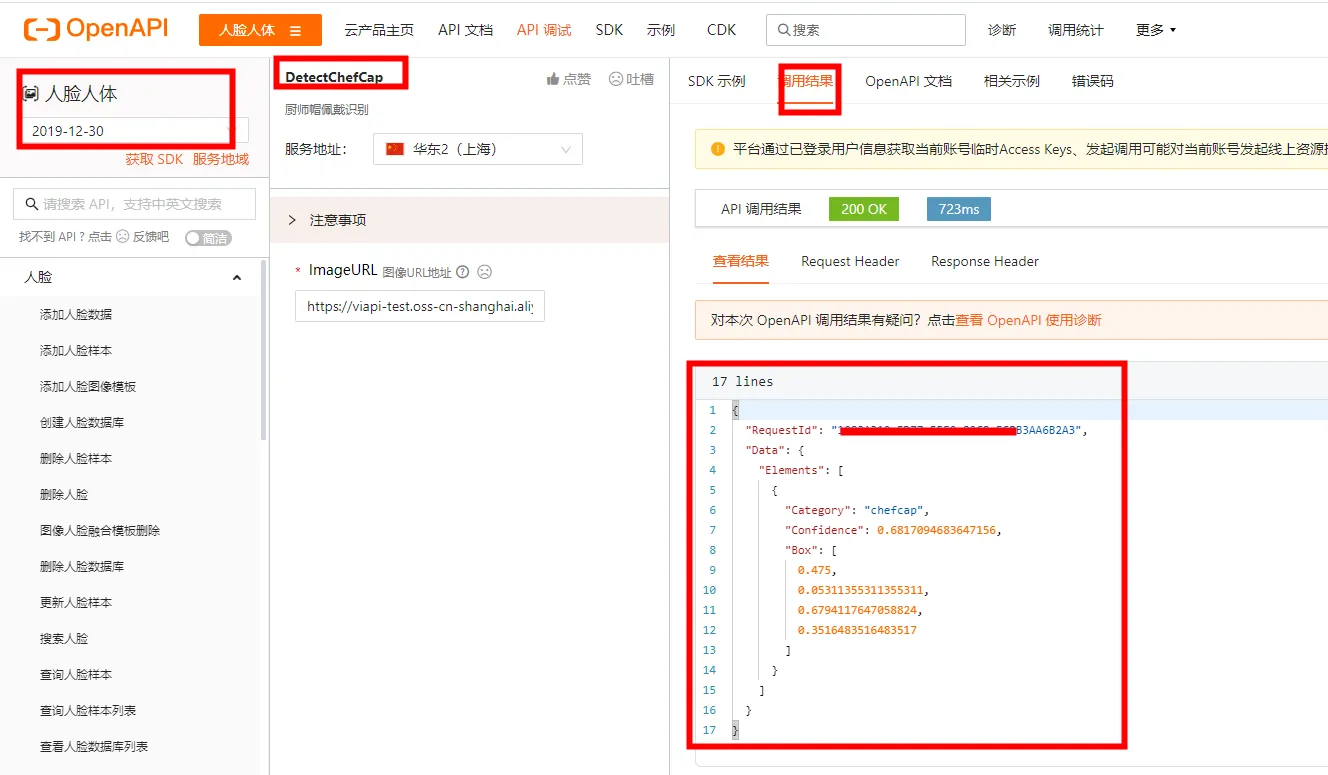Click the 人脸人体 product icon in sidebar

coord(31,93)
